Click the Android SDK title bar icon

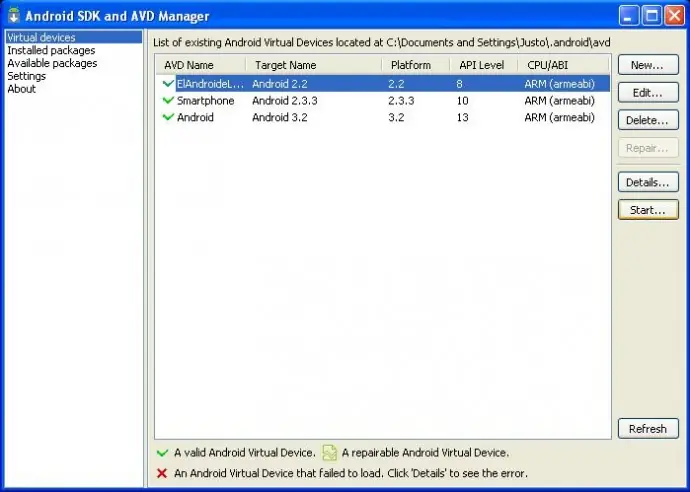point(14,15)
